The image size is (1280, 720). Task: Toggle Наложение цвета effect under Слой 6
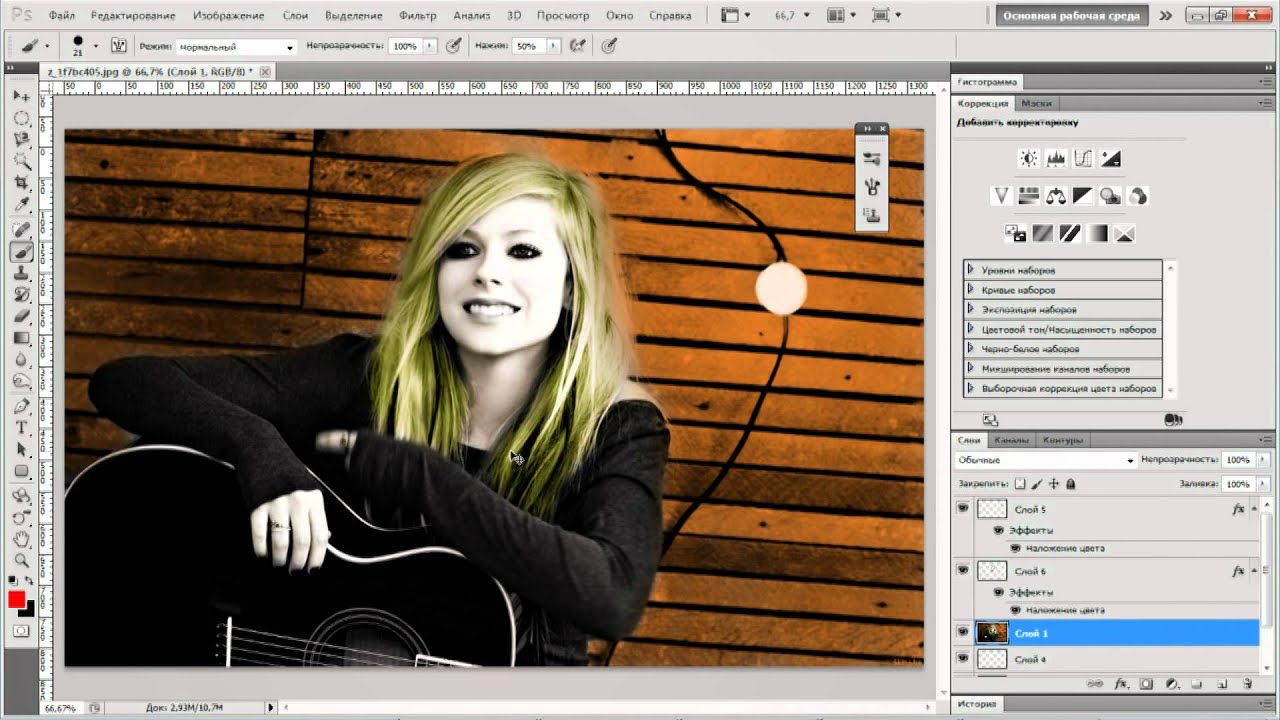point(1015,610)
